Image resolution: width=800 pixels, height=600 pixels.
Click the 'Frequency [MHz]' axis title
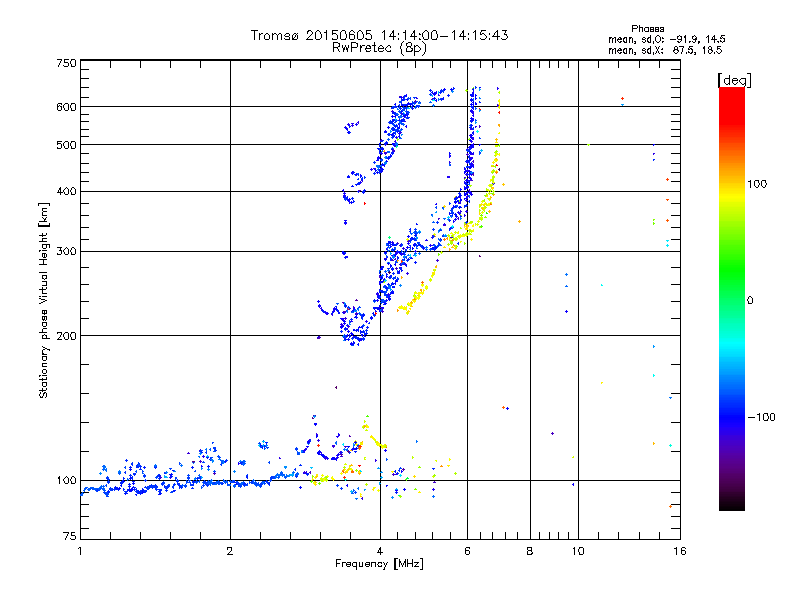(x=379, y=564)
